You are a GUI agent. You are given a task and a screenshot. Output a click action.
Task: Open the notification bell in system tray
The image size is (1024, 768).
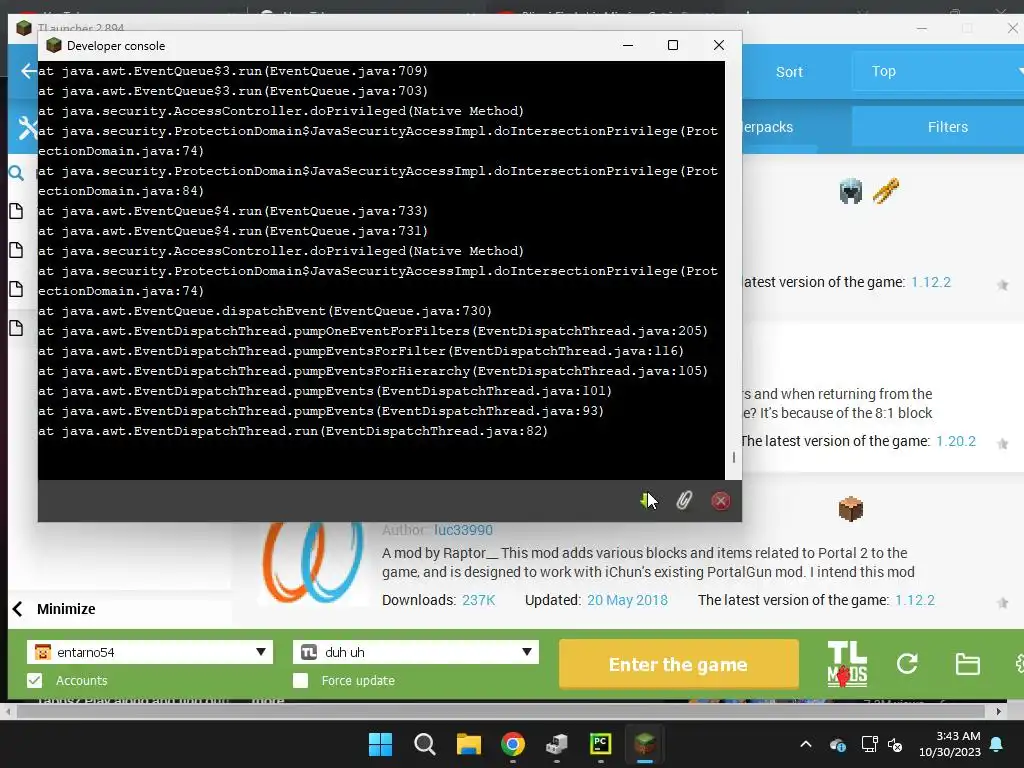(997, 744)
